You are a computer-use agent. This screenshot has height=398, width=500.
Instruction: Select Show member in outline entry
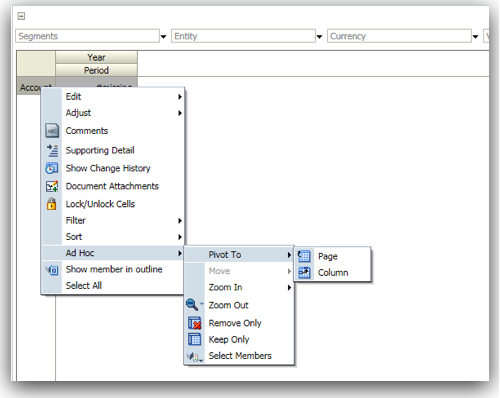tap(113, 269)
